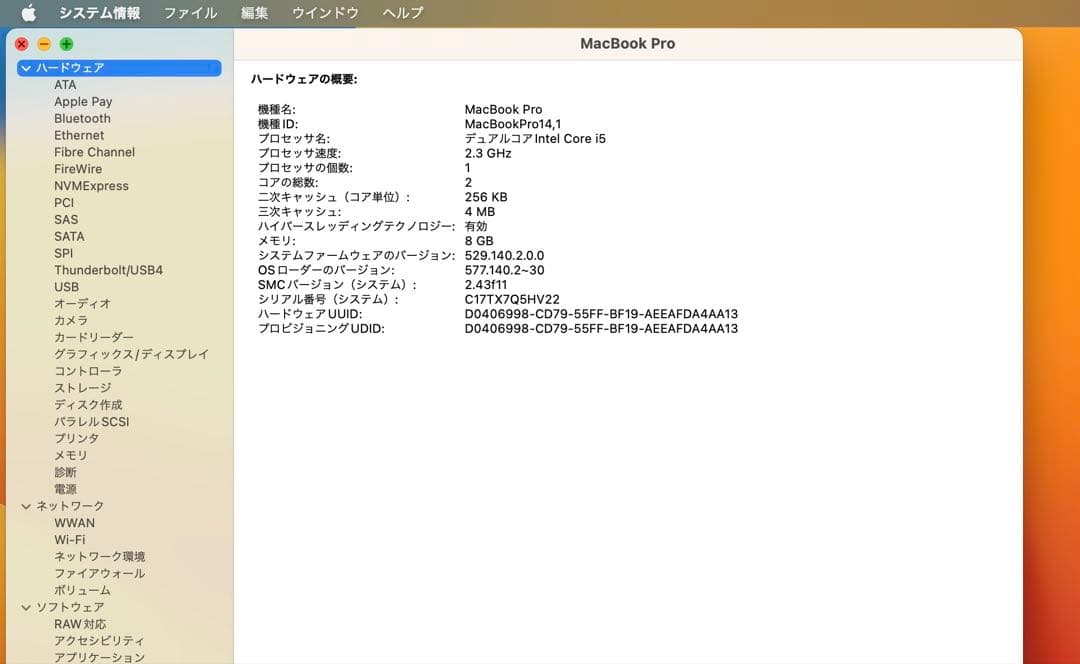Open the Wi-Fi network details
This screenshot has height=664, width=1080.
(69, 540)
